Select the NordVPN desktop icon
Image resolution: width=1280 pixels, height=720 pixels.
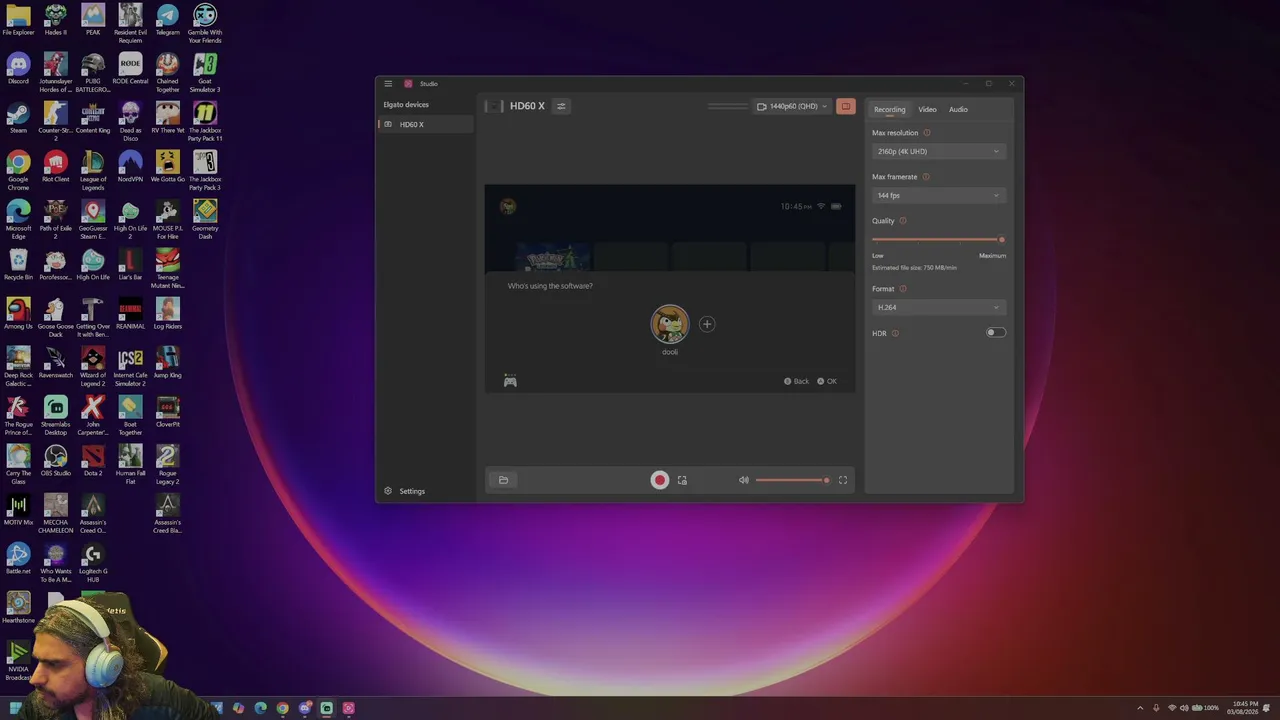click(x=130, y=167)
